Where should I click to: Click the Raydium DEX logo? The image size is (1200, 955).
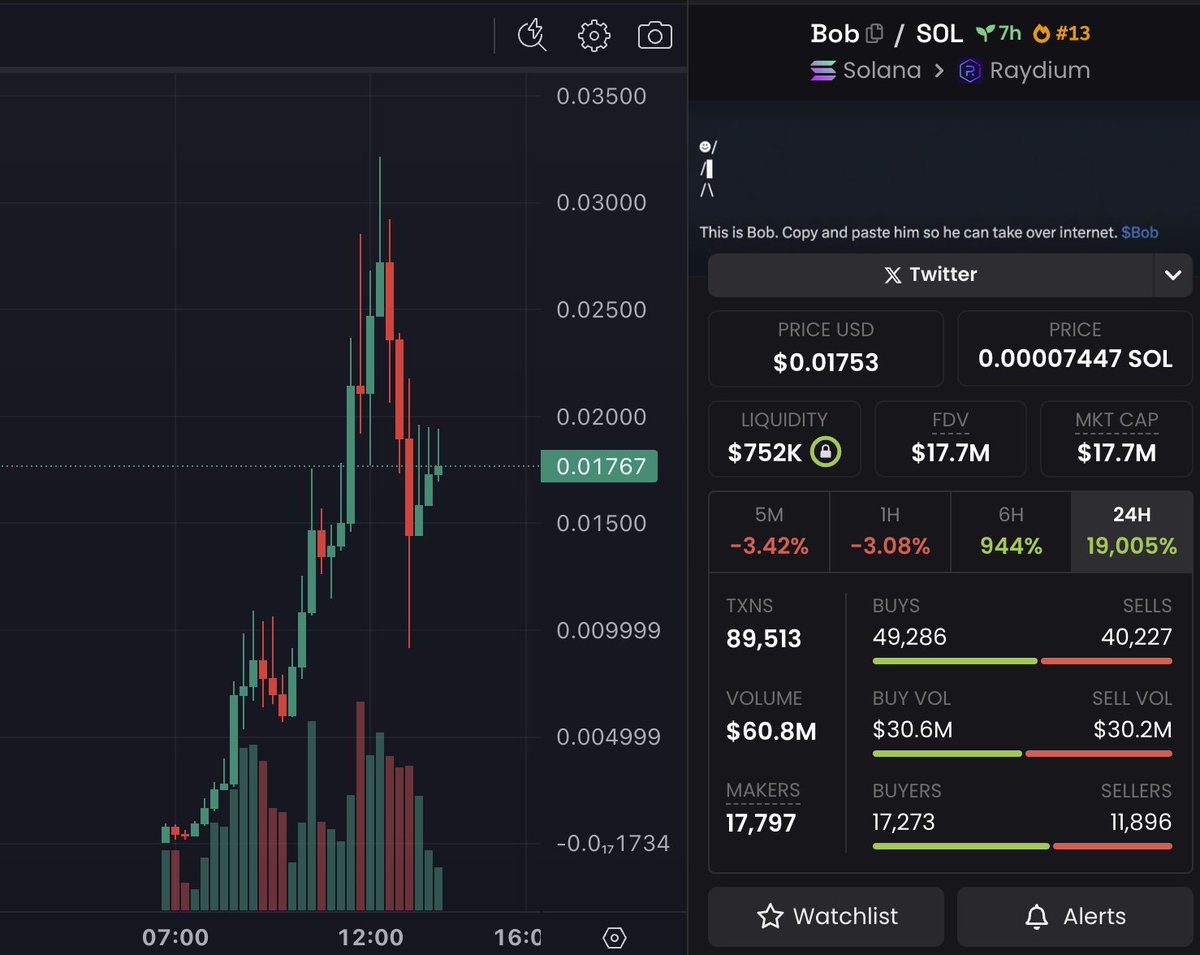970,71
